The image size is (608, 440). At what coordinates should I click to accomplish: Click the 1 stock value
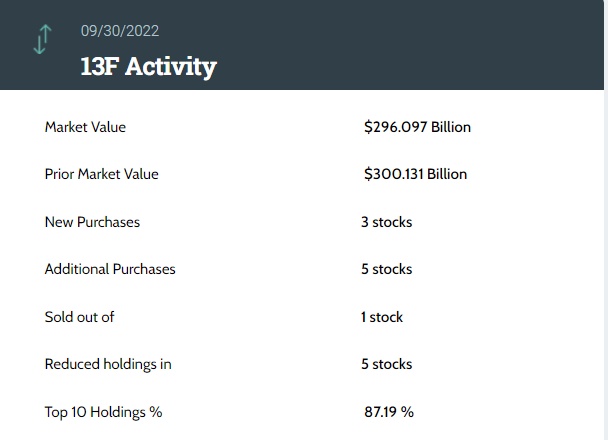(382, 317)
